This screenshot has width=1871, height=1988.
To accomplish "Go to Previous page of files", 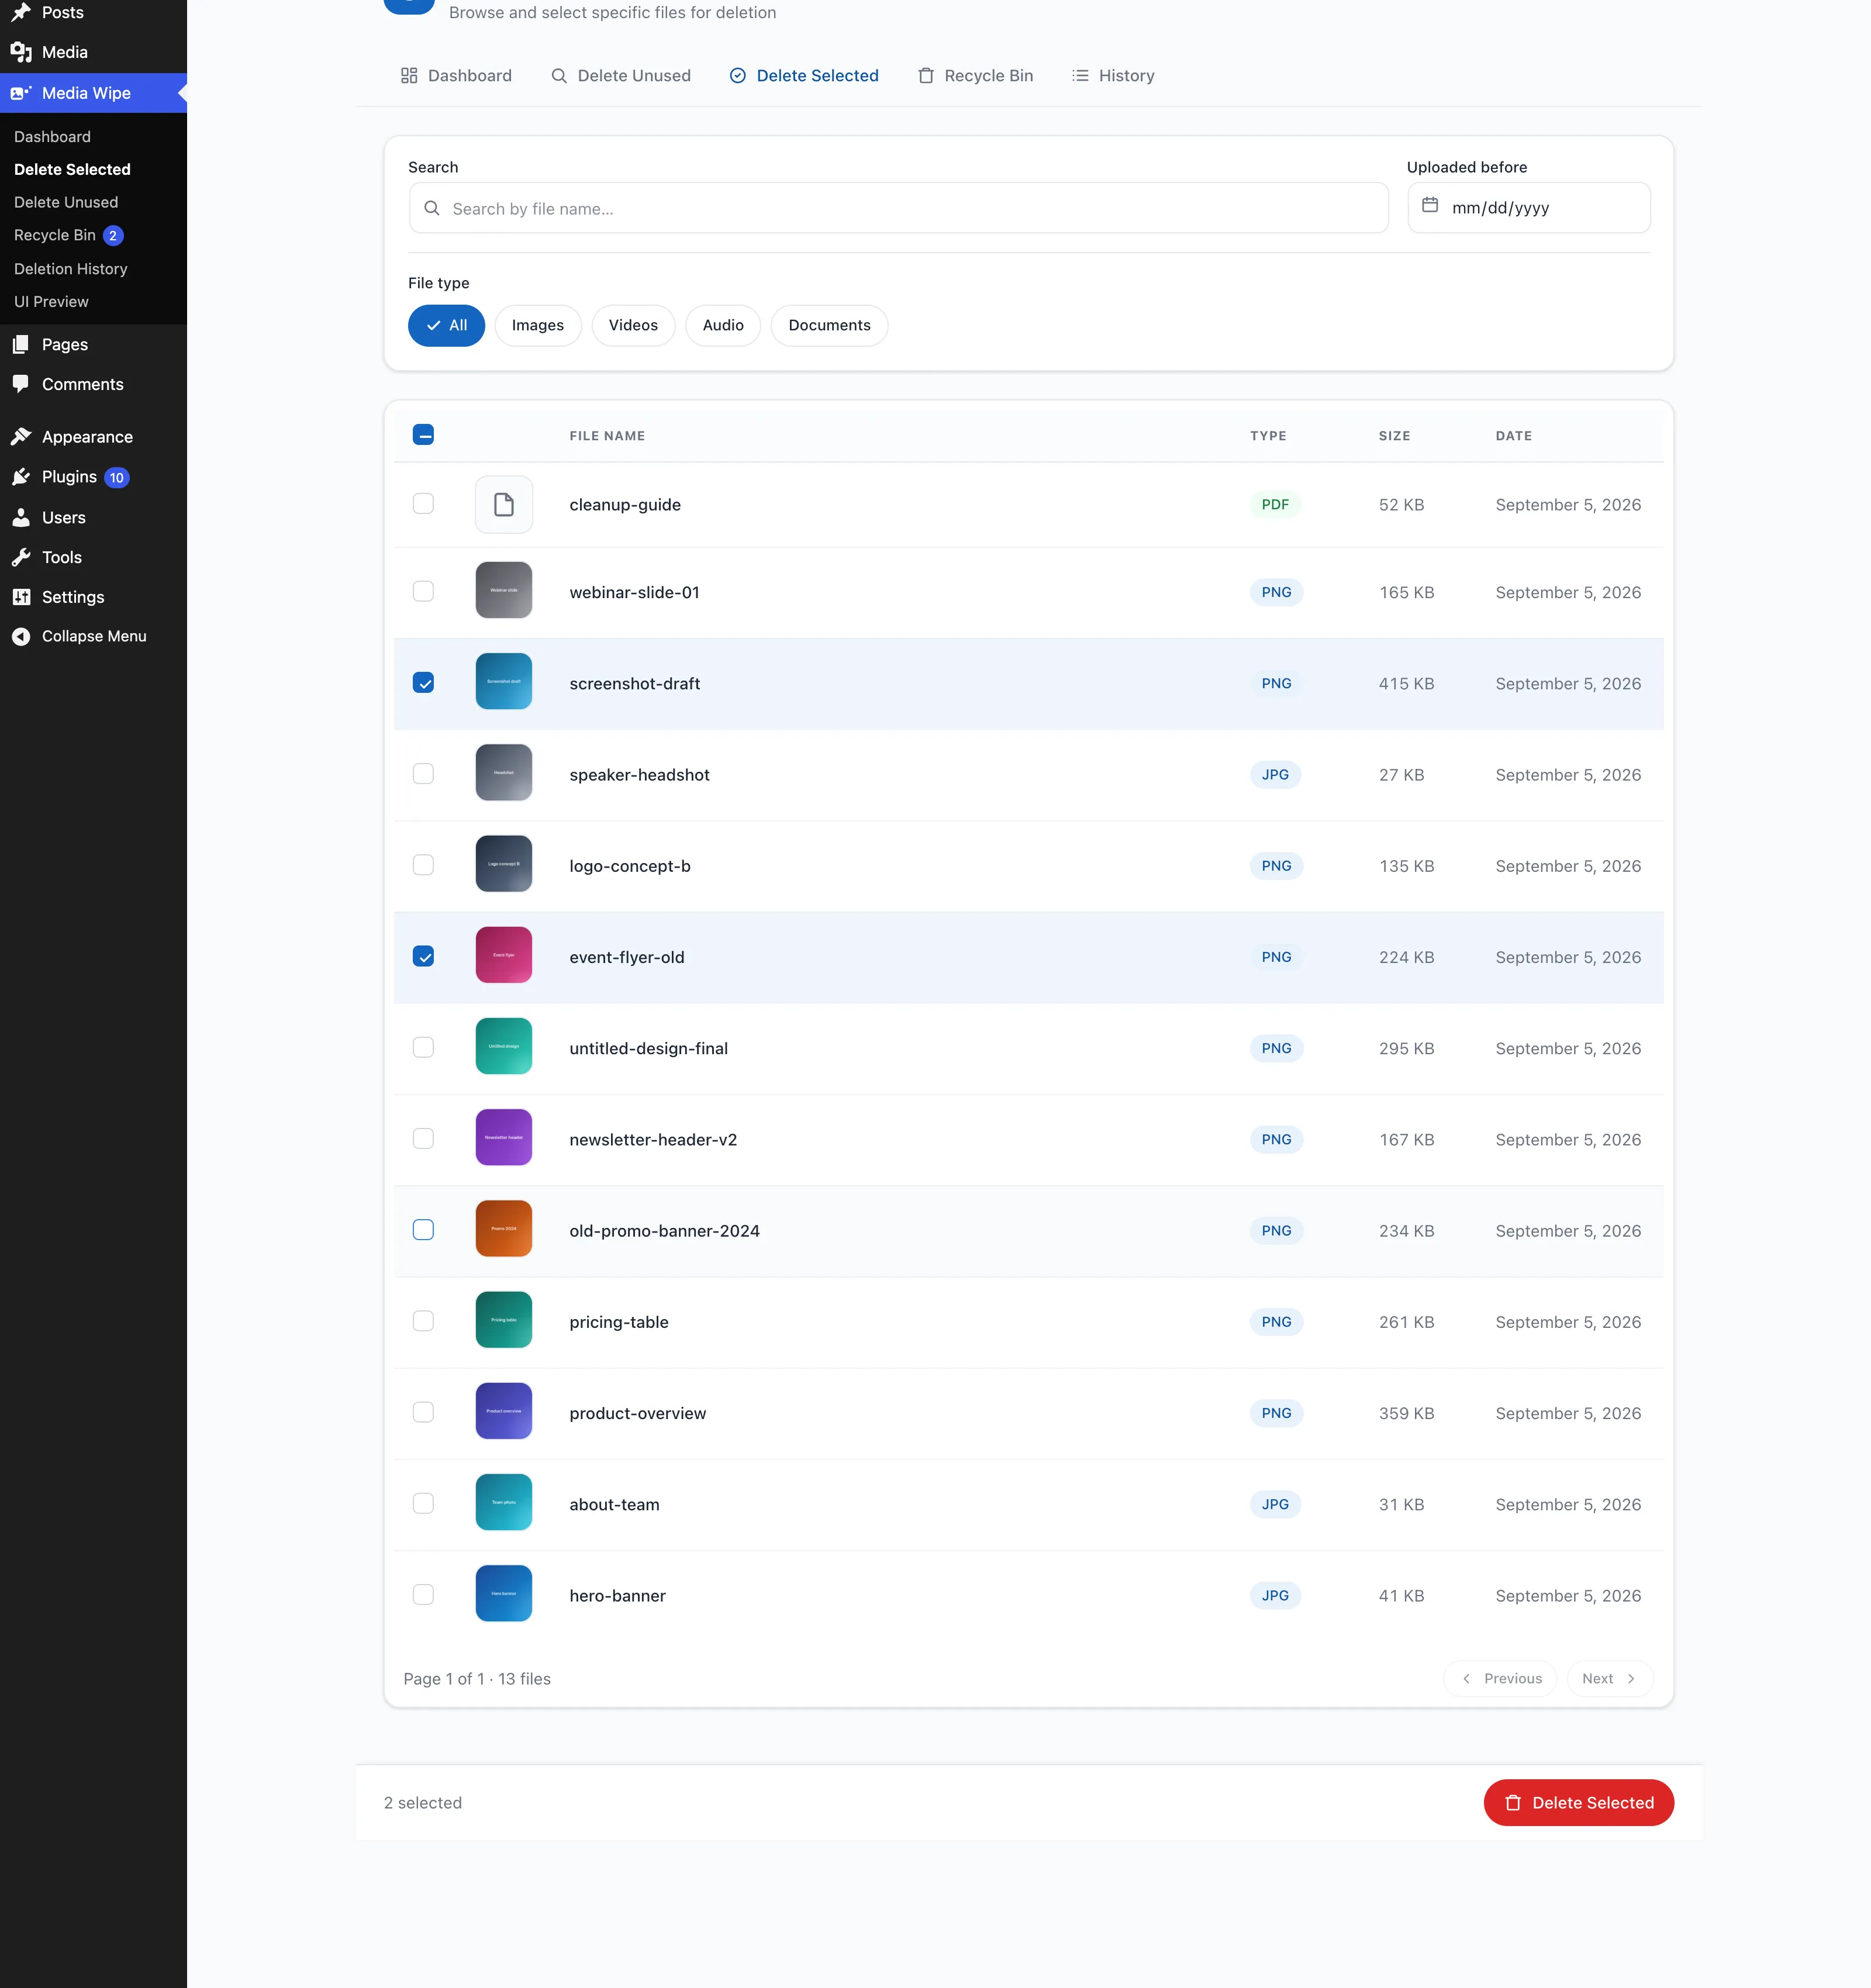I will point(1500,1678).
